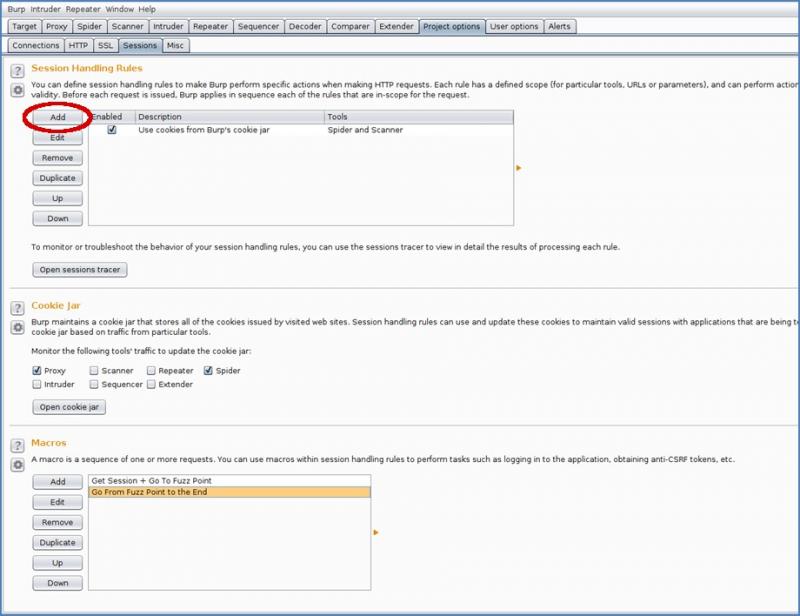Select rule 'Use cookies from Burp's cookie jar'
800x616 pixels.
[301, 130]
